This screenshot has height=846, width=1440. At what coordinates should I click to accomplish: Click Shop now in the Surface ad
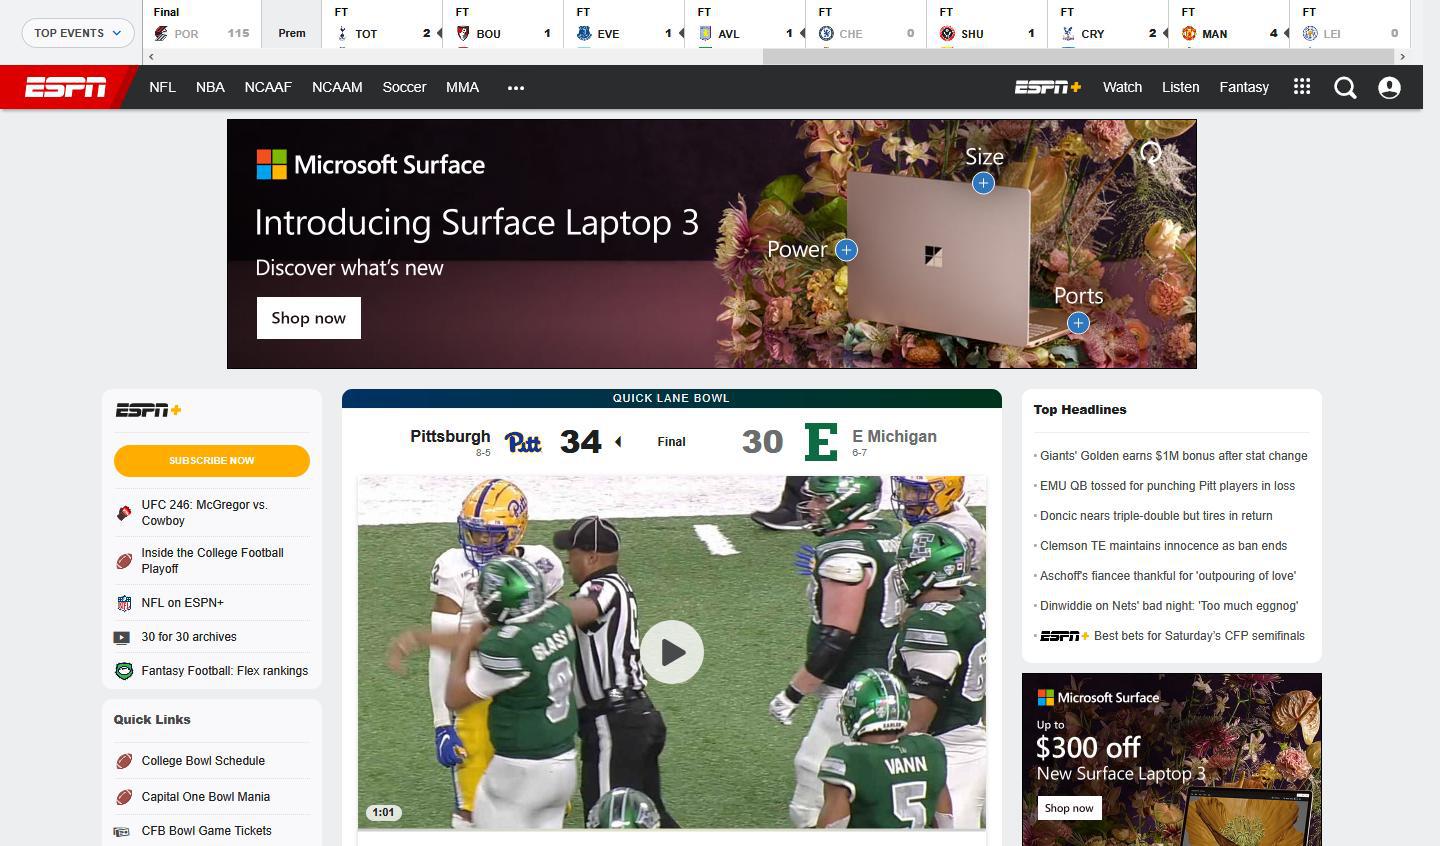tap(308, 317)
